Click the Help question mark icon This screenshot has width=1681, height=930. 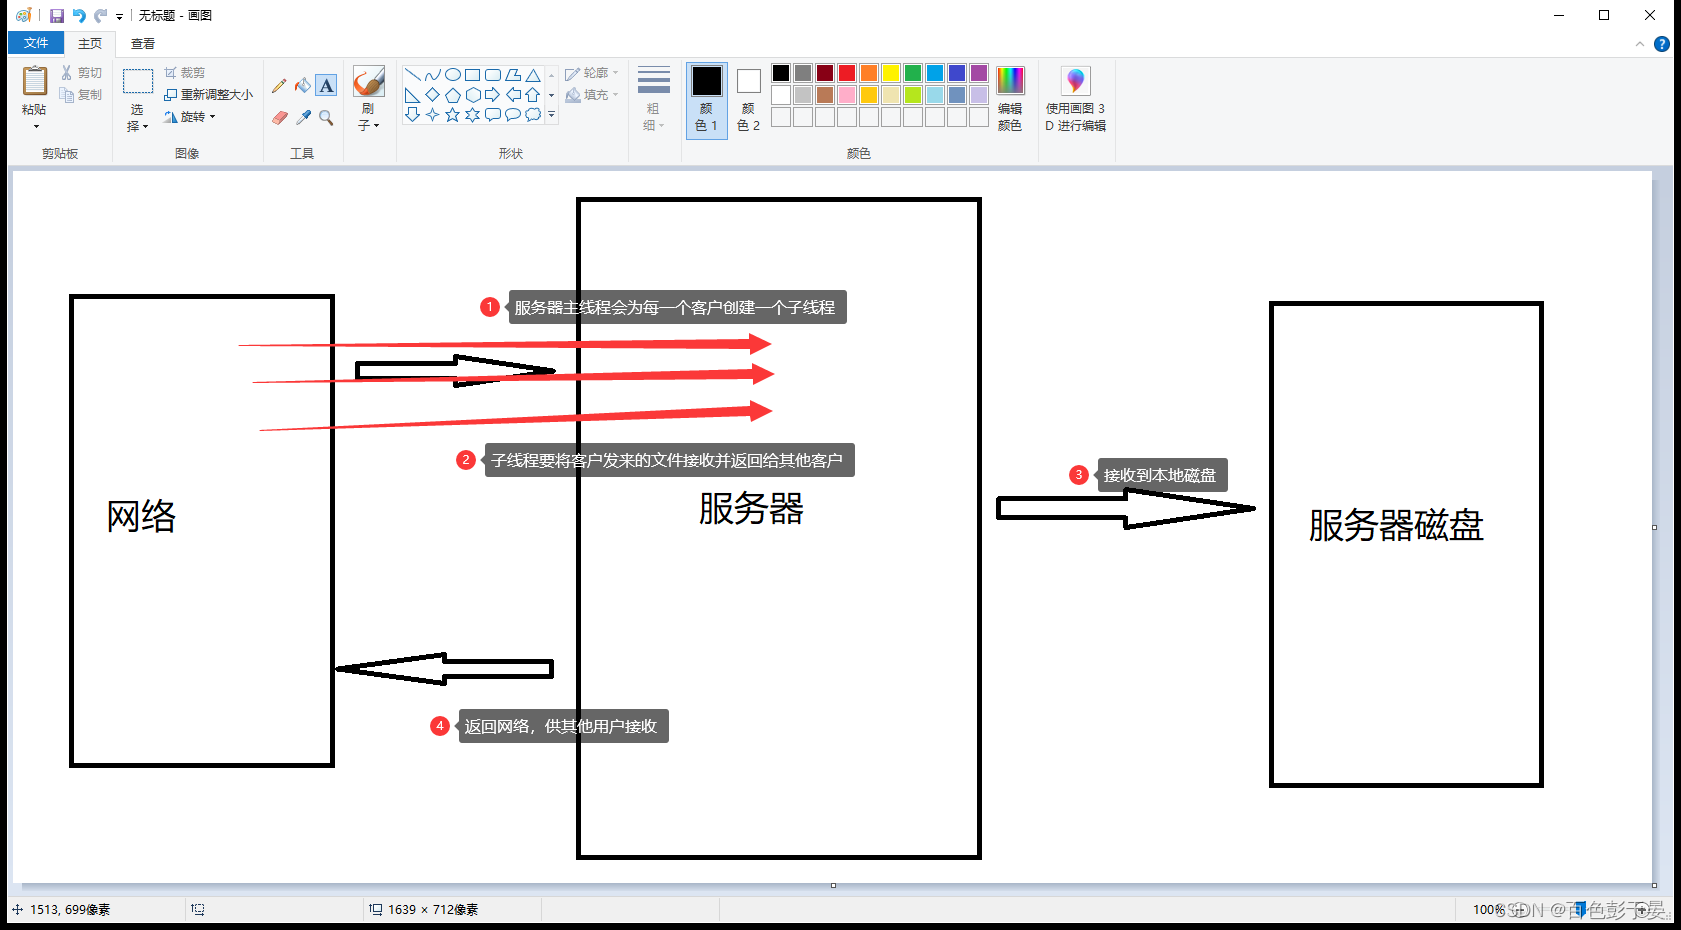click(x=1661, y=44)
